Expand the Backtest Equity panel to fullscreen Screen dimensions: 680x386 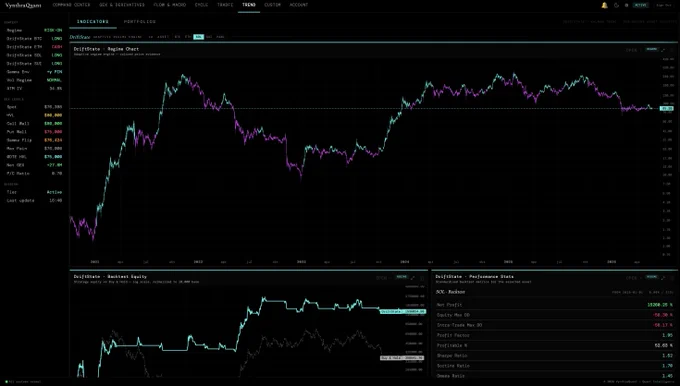pos(412,278)
